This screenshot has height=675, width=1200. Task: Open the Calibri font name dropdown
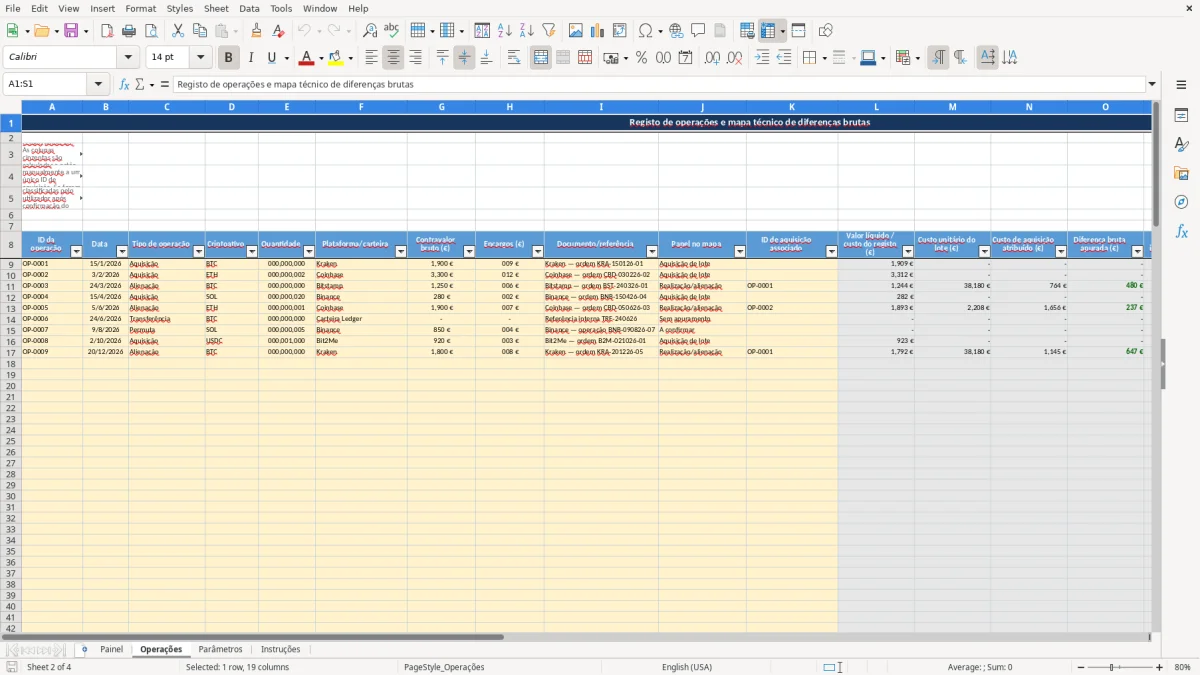[x=128, y=58]
